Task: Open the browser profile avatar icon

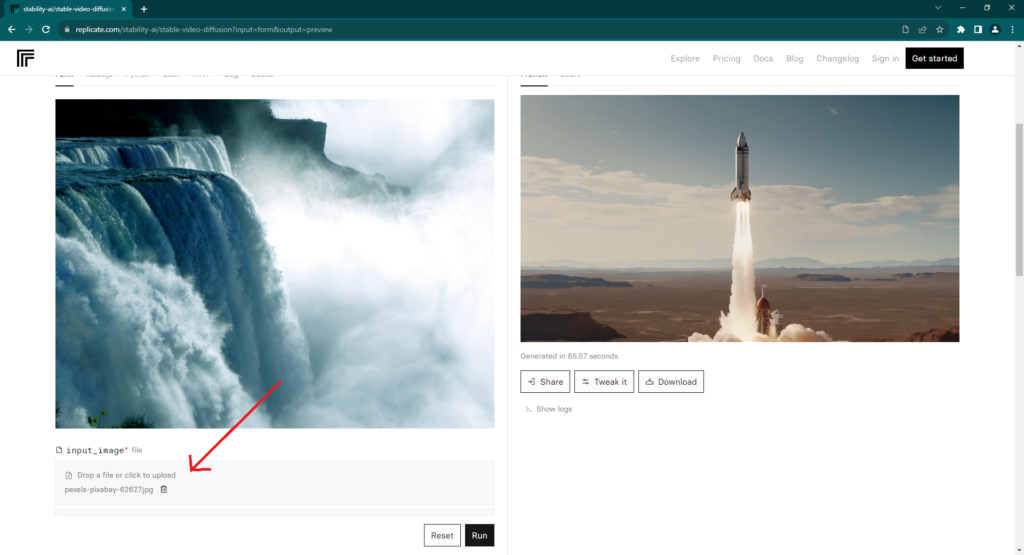Action: point(995,29)
